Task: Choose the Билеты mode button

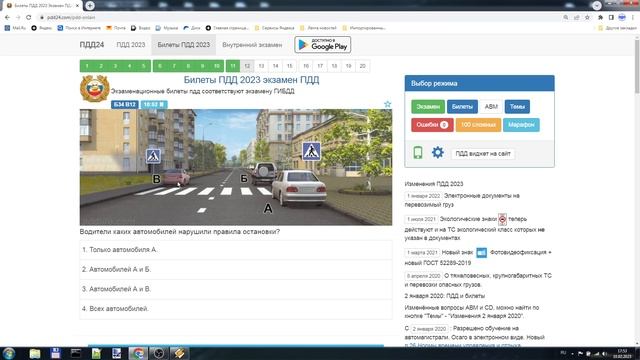Action: pyautogui.click(x=462, y=107)
